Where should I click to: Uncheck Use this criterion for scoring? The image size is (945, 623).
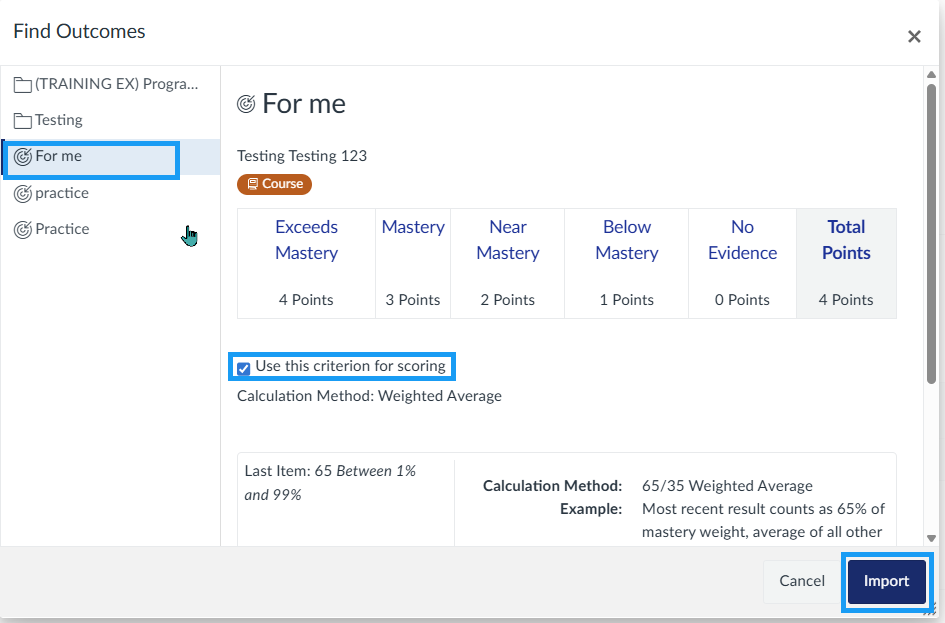243,368
